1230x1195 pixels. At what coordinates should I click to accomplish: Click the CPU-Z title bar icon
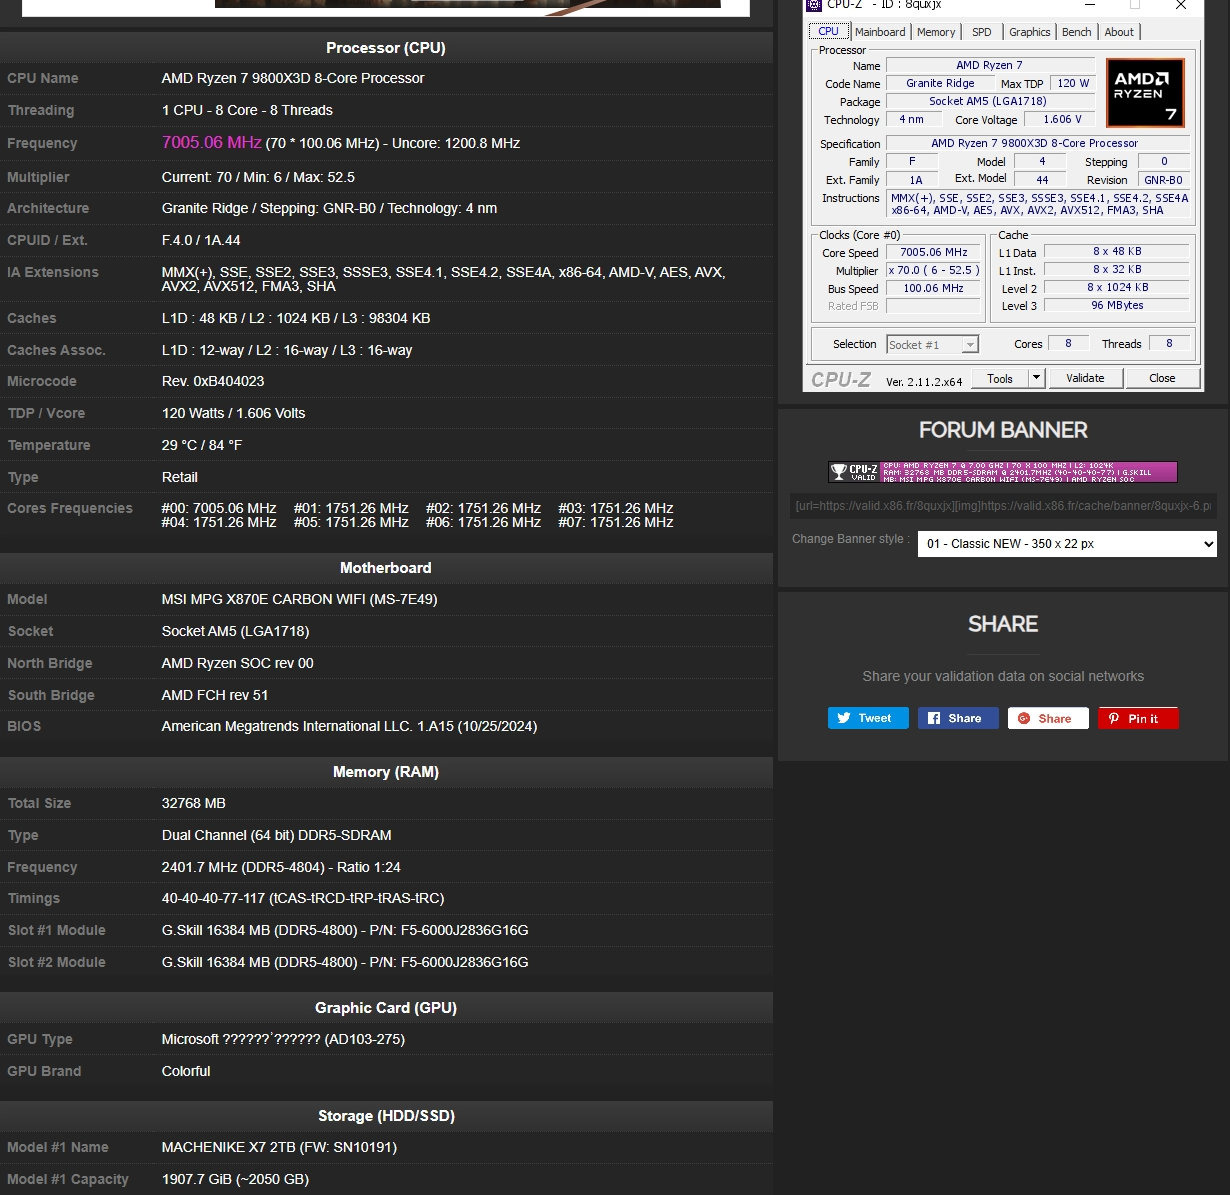pyautogui.click(x=814, y=5)
